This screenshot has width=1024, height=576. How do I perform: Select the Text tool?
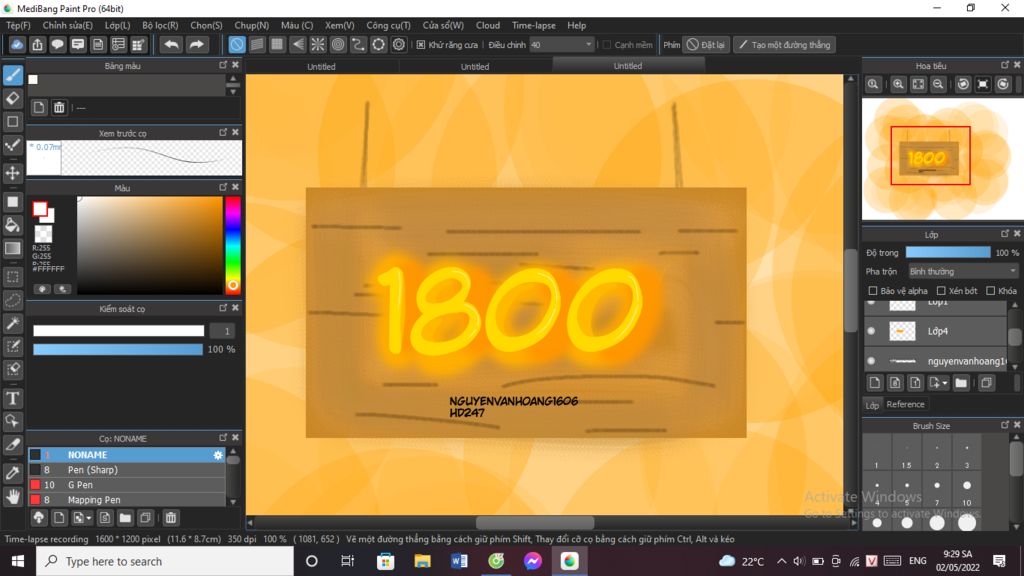pyautogui.click(x=13, y=398)
